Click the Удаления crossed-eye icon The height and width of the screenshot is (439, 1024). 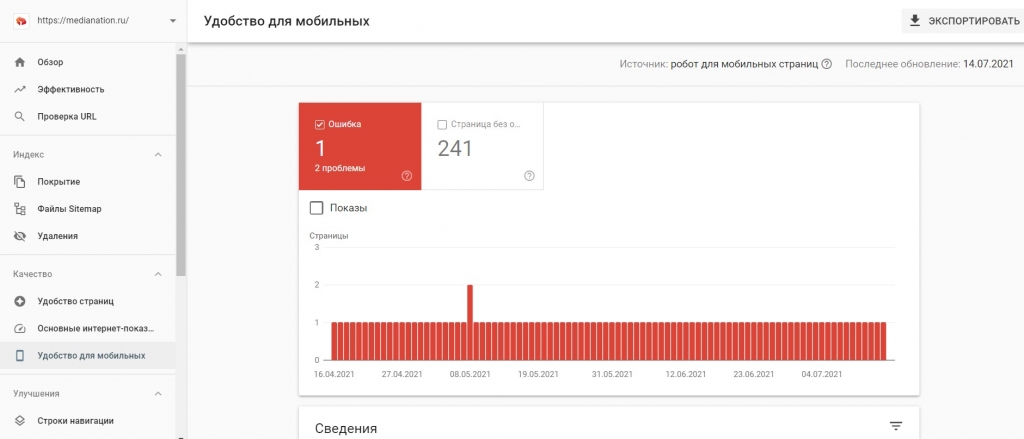[x=20, y=236]
